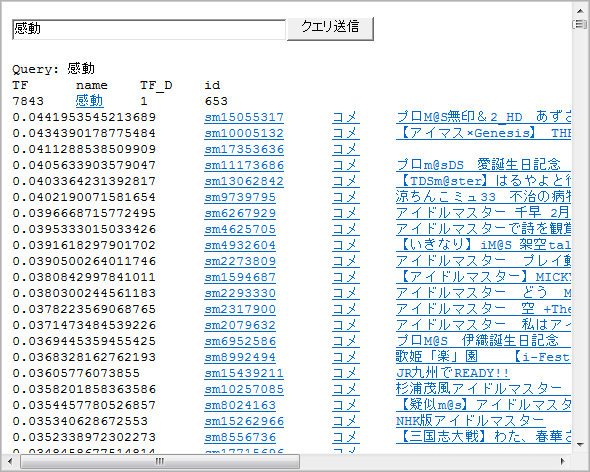The height and width of the screenshot is (472, 590).
Task: Open video link sm4625705
Action: point(240,229)
